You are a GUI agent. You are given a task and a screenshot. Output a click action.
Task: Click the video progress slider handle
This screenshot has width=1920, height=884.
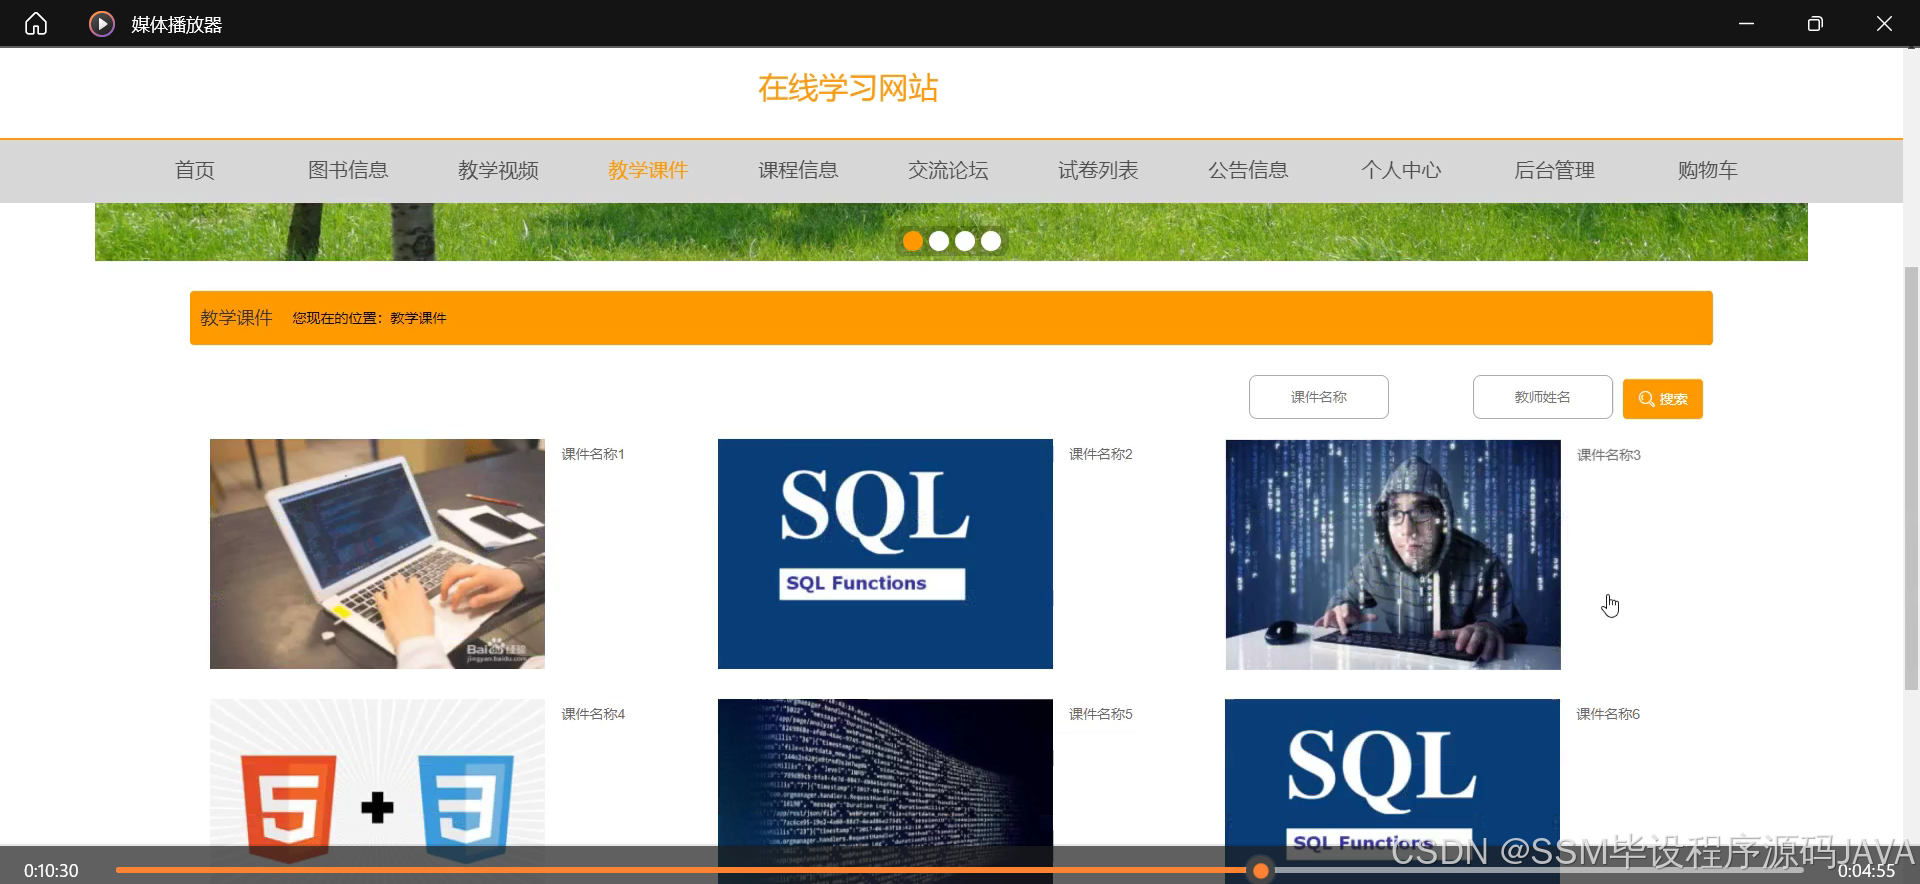[x=1261, y=871]
